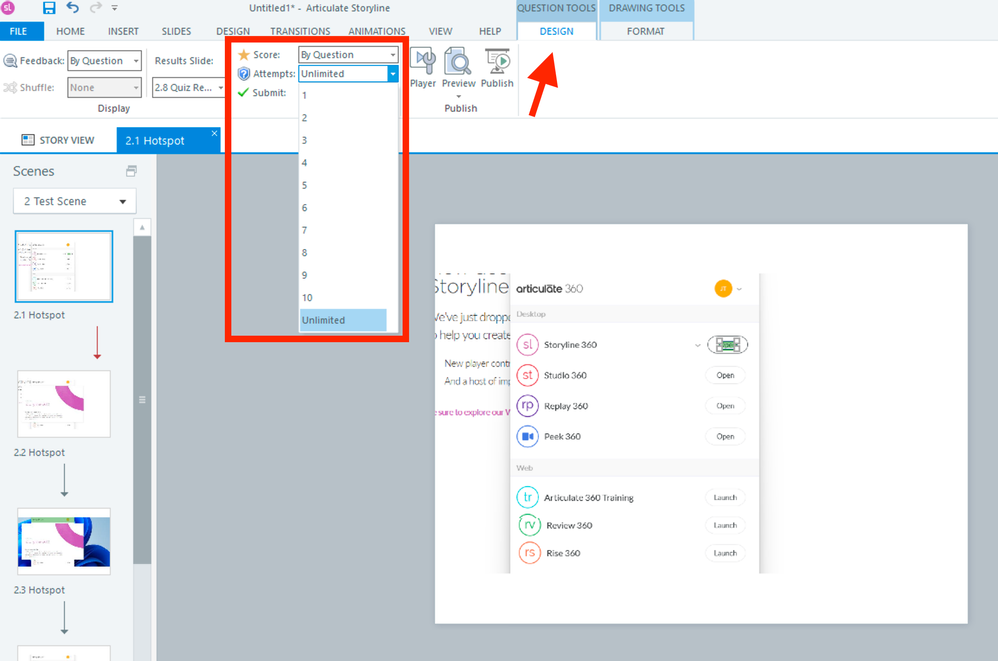Save project with the floppy disk icon
The height and width of the screenshot is (661, 998).
pyautogui.click(x=49, y=8)
